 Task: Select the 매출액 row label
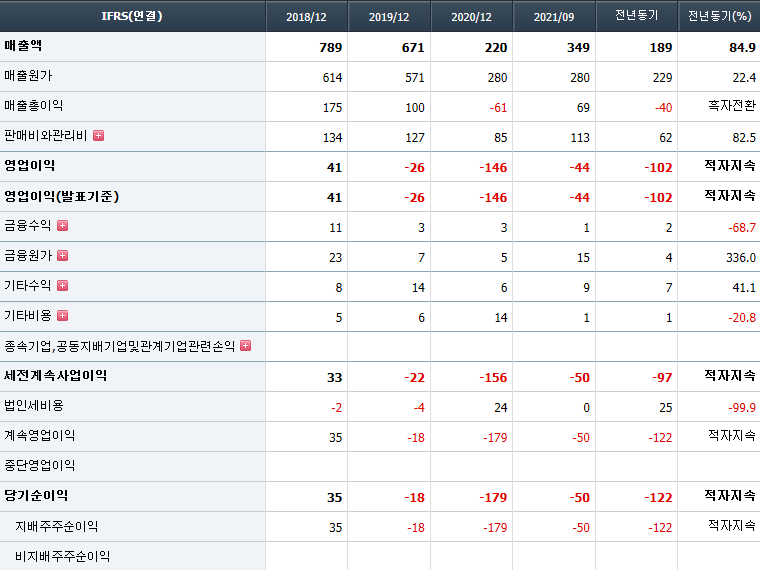[23, 46]
